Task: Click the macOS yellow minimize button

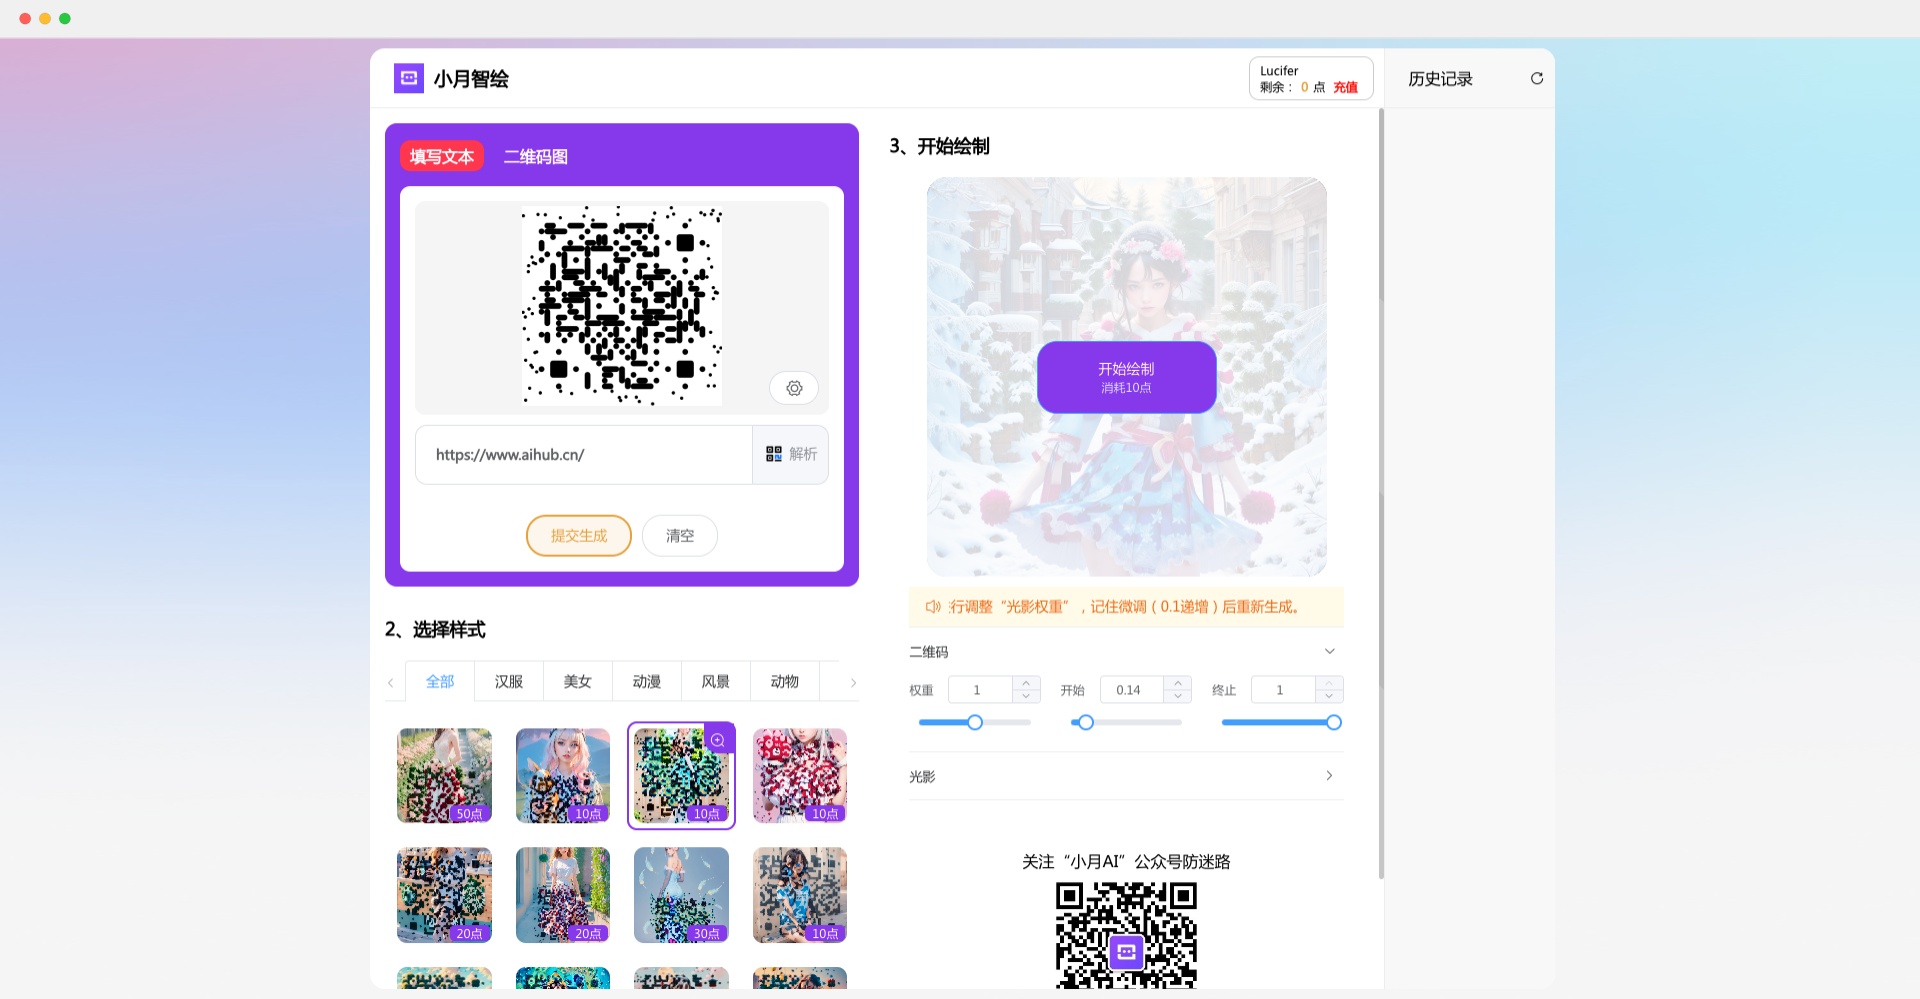Action: click(45, 18)
